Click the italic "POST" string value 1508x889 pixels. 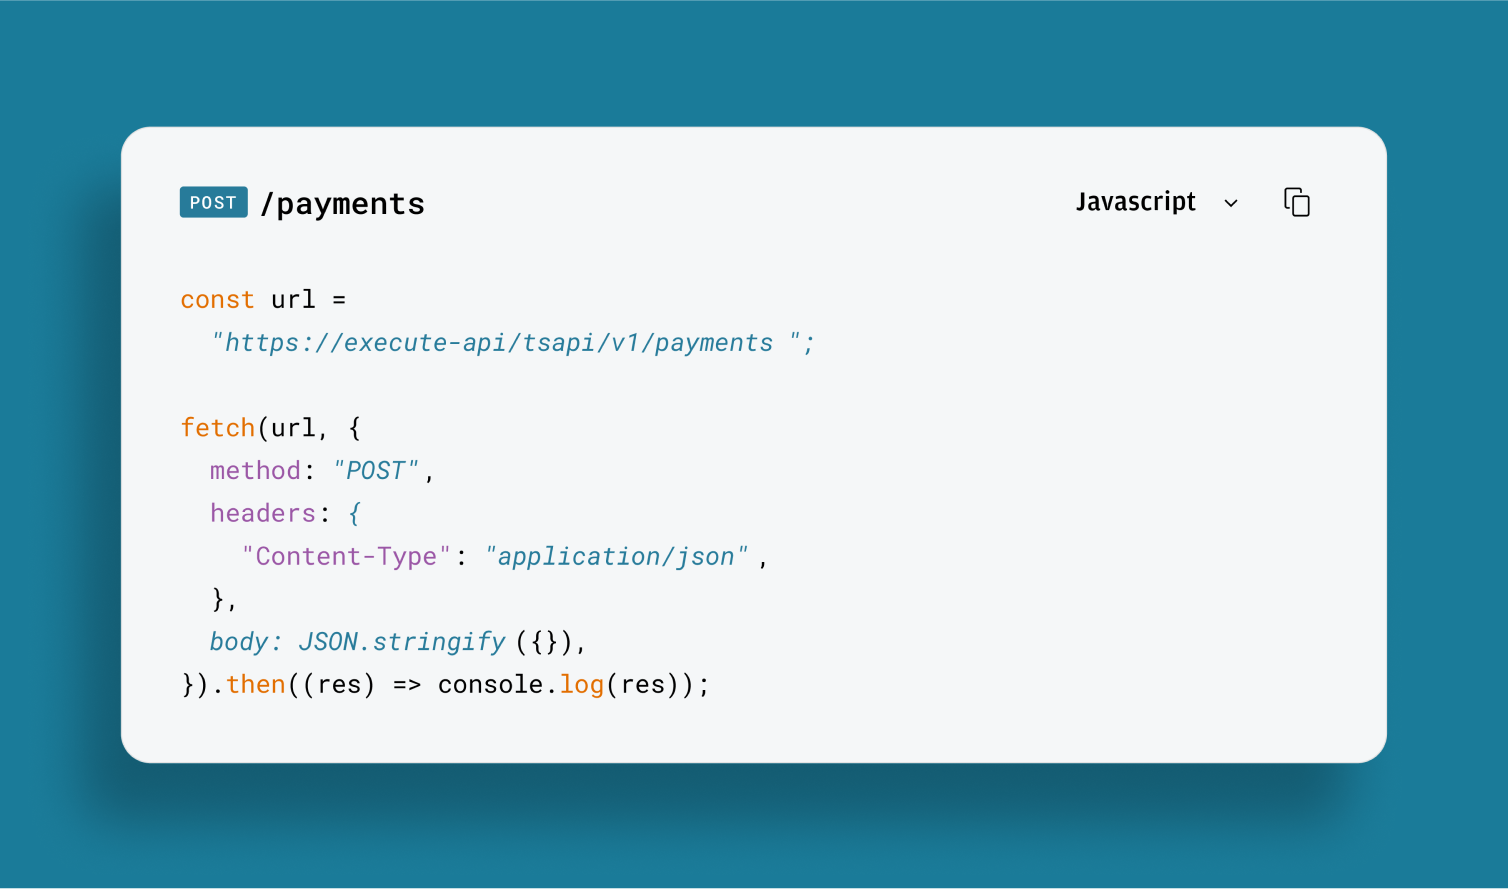click(377, 470)
